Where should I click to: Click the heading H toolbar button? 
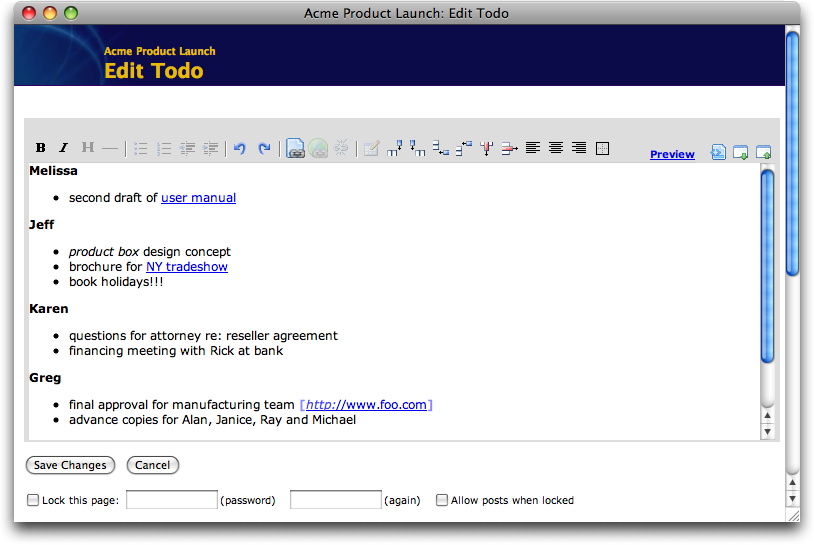[x=87, y=148]
